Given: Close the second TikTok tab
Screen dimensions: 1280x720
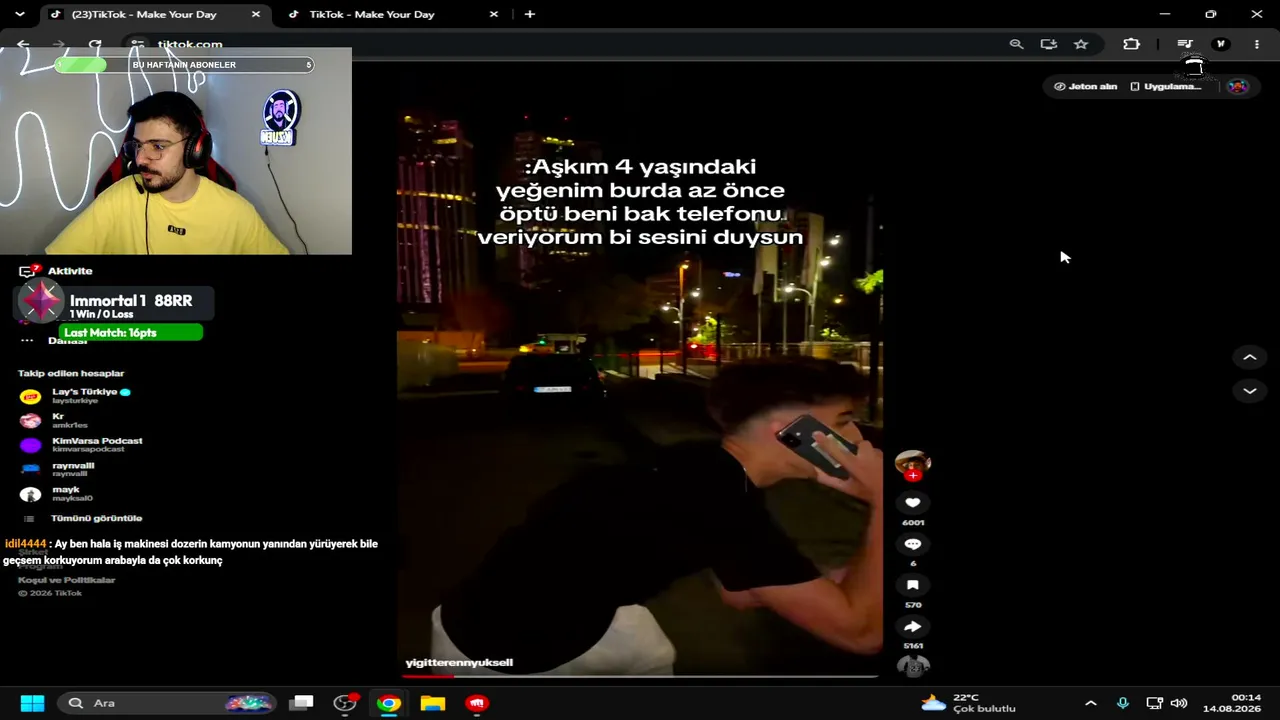Looking at the screenshot, I should (x=494, y=14).
